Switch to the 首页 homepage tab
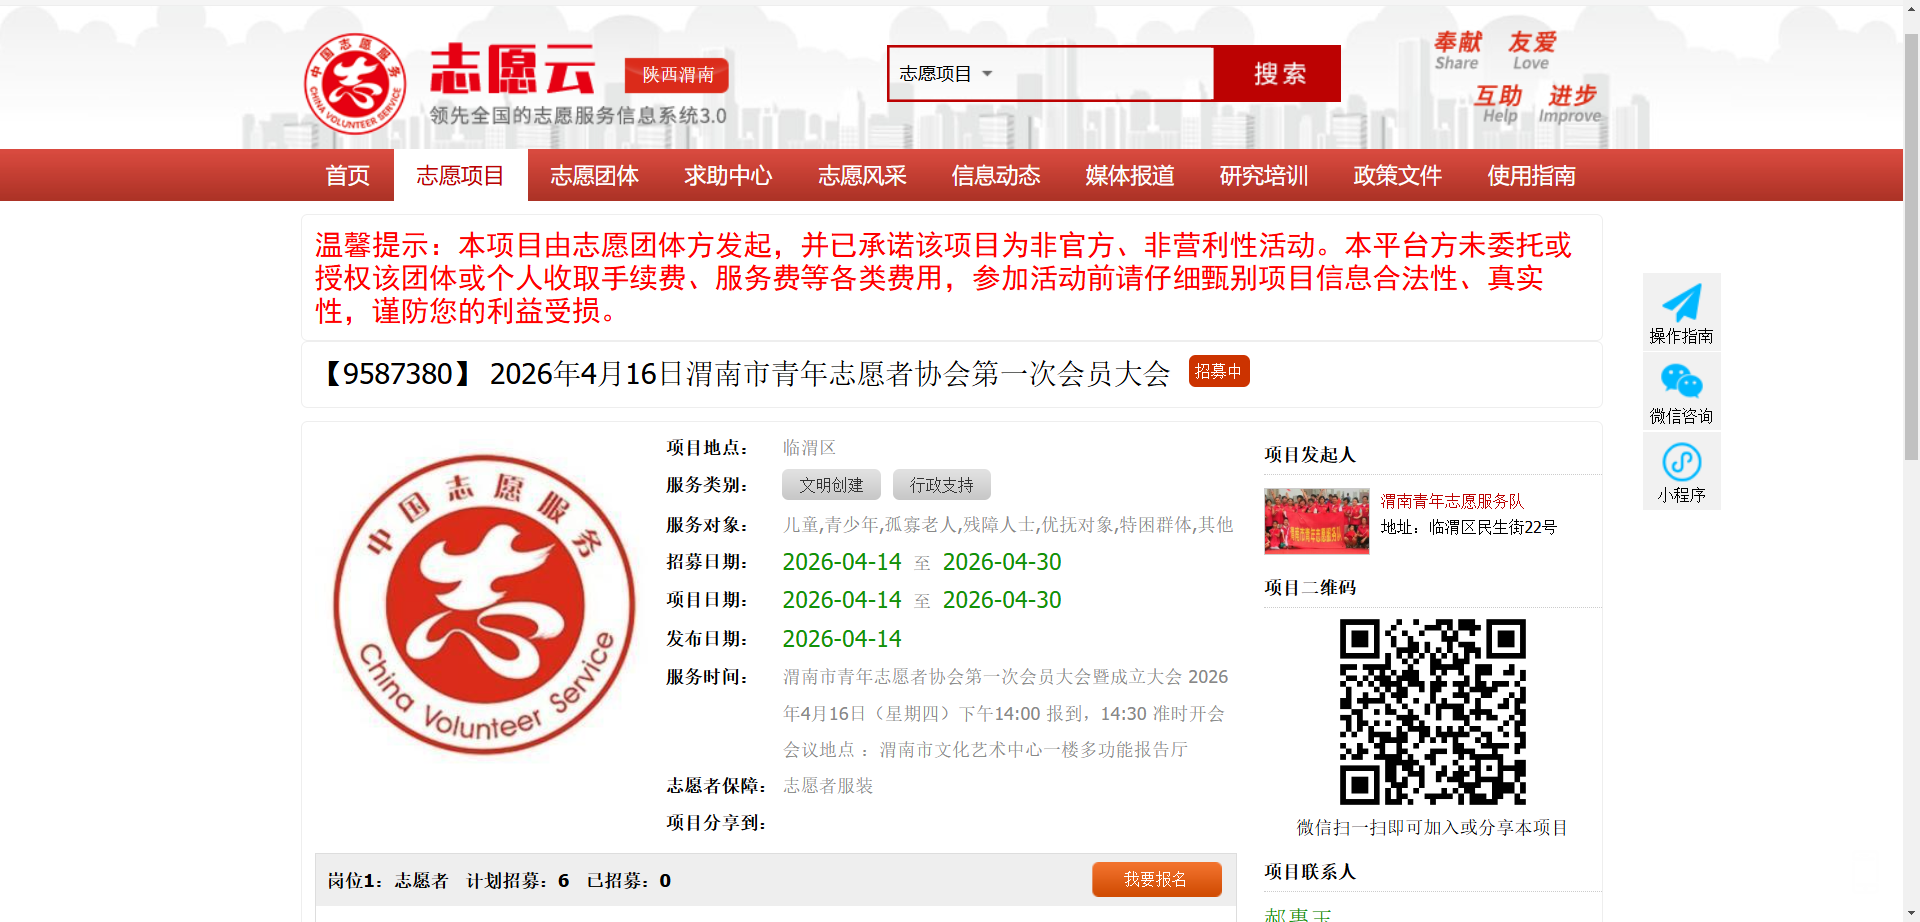The height and width of the screenshot is (922, 1920). 346,174
